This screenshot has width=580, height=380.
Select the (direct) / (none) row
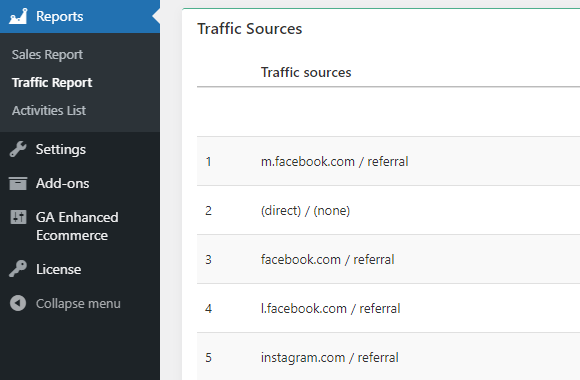tap(388, 210)
